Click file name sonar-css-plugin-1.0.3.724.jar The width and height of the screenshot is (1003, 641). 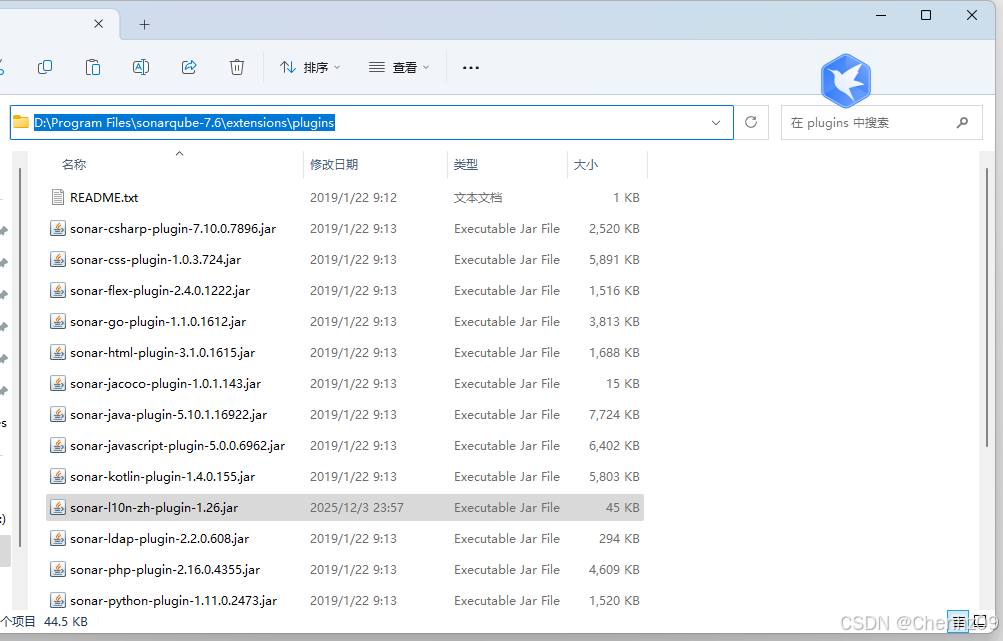[155, 260]
